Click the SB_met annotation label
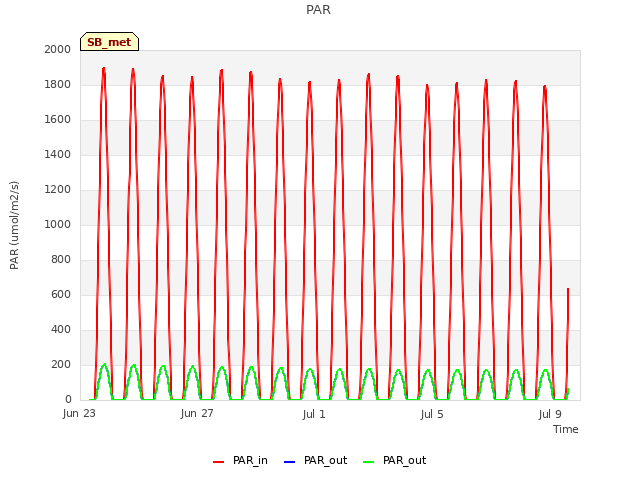Image resolution: width=640 pixels, height=480 pixels. point(109,42)
